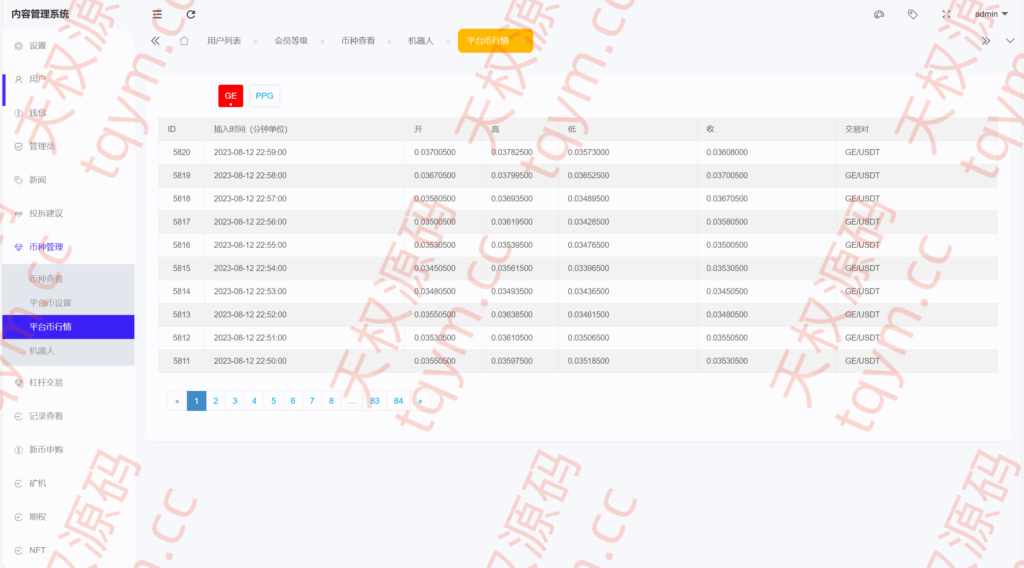Enter fullscreen with the expand icon
This screenshot has height=568, width=1024.
[946, 14]
